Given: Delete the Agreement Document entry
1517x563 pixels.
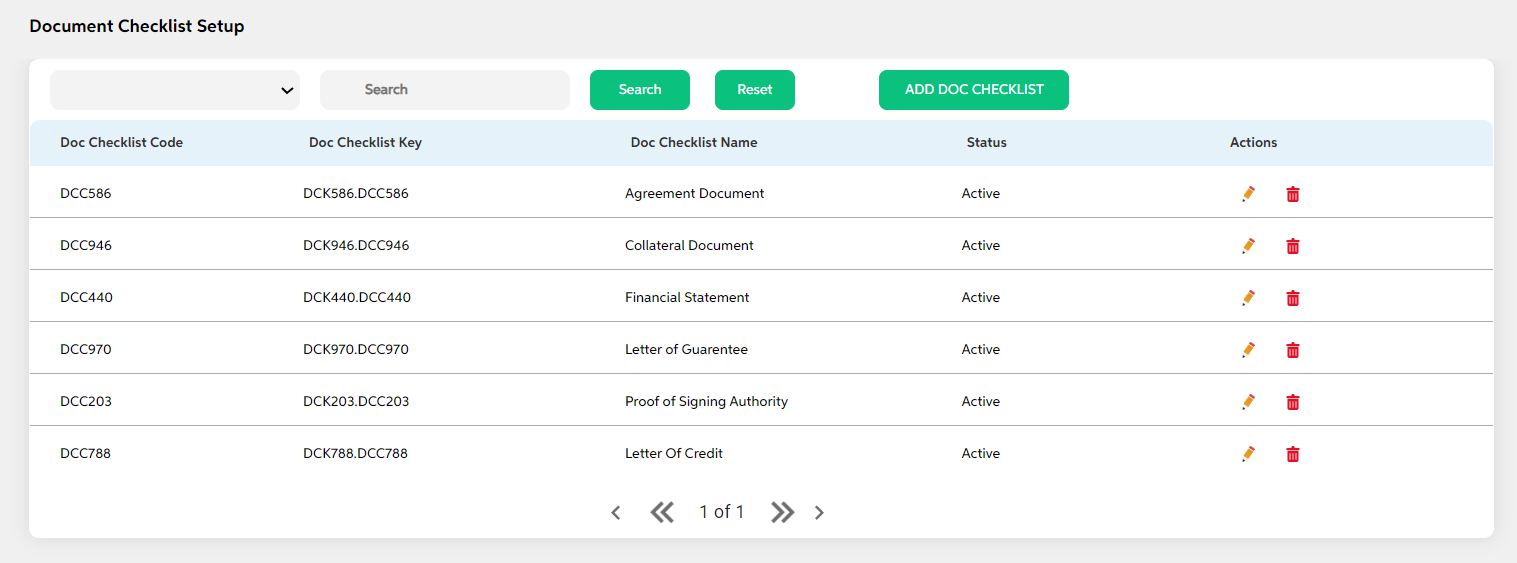Looking at the screenshot, I should tap(1293, 194).
